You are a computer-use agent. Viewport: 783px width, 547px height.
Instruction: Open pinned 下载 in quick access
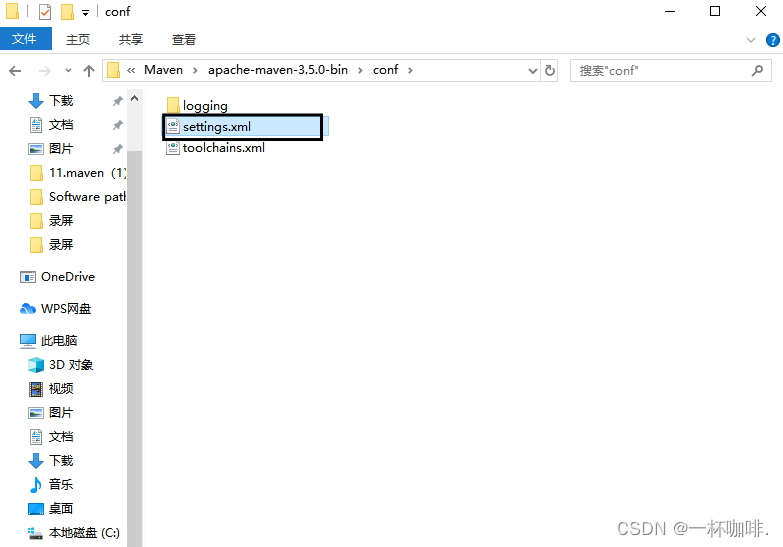[x=61, y=100]
